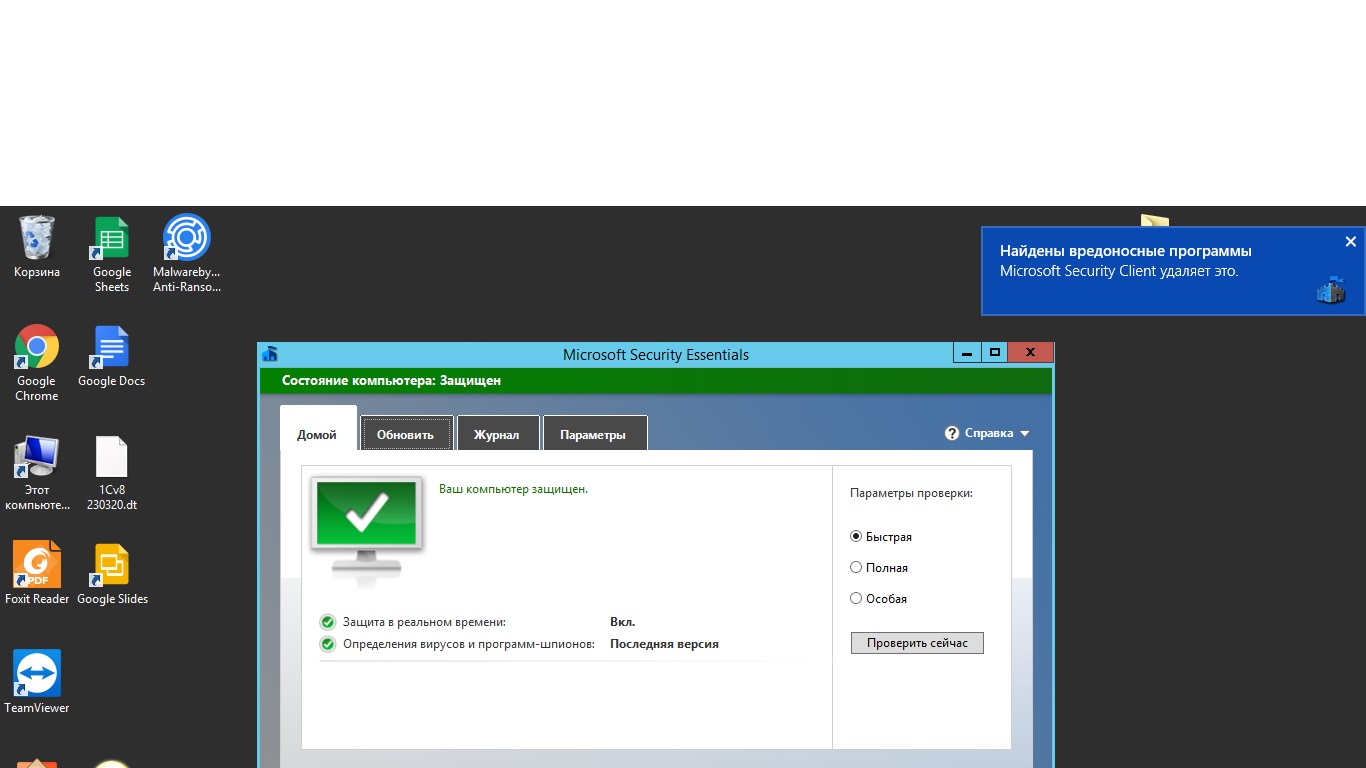Click the Проверить сейчас button
1366x768 pixels.
tap(917, 643)
